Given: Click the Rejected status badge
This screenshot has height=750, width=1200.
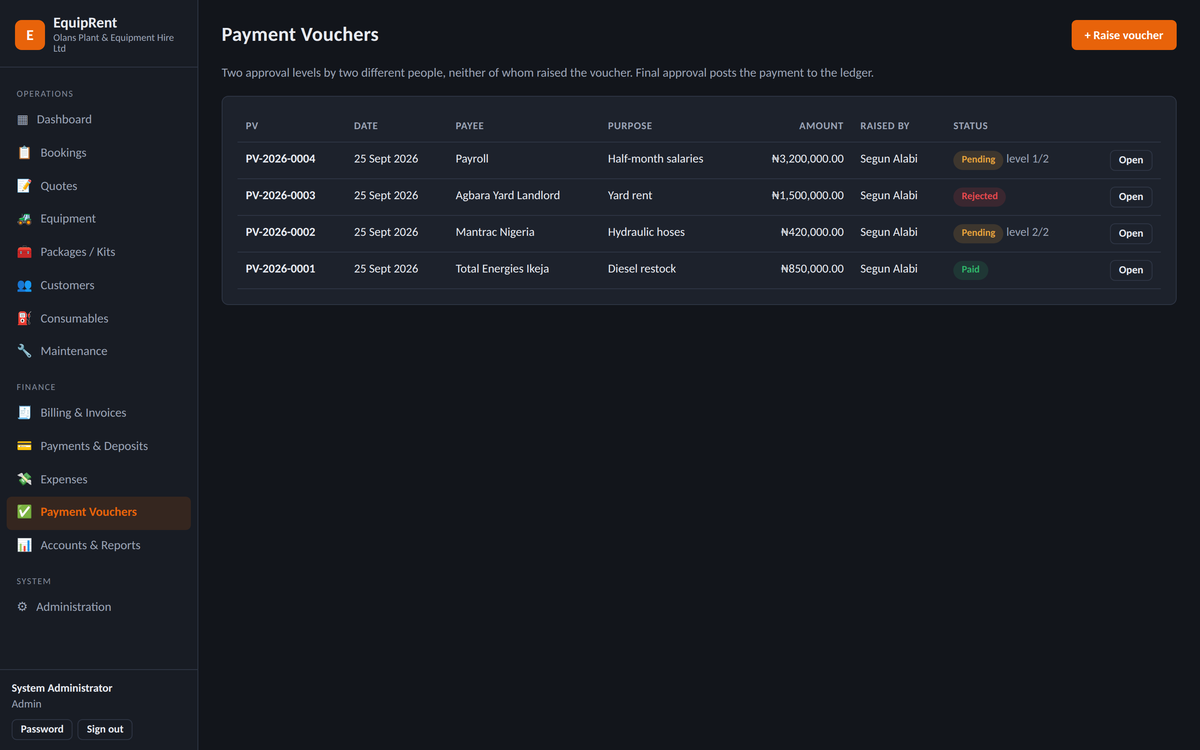Looking at the screenshot, I should (x=979, y=196).
